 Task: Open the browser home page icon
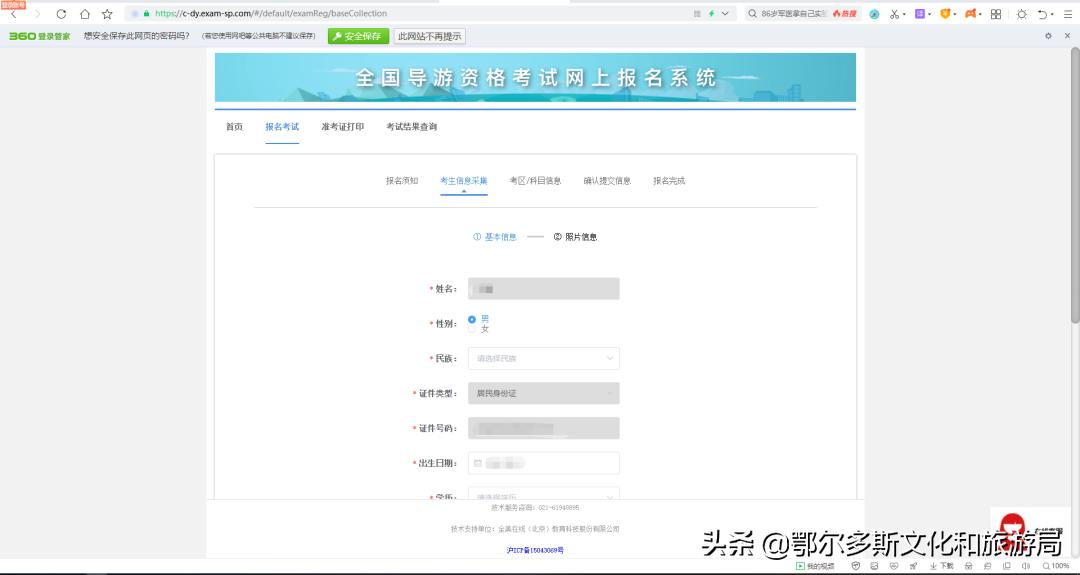[85, 14]
